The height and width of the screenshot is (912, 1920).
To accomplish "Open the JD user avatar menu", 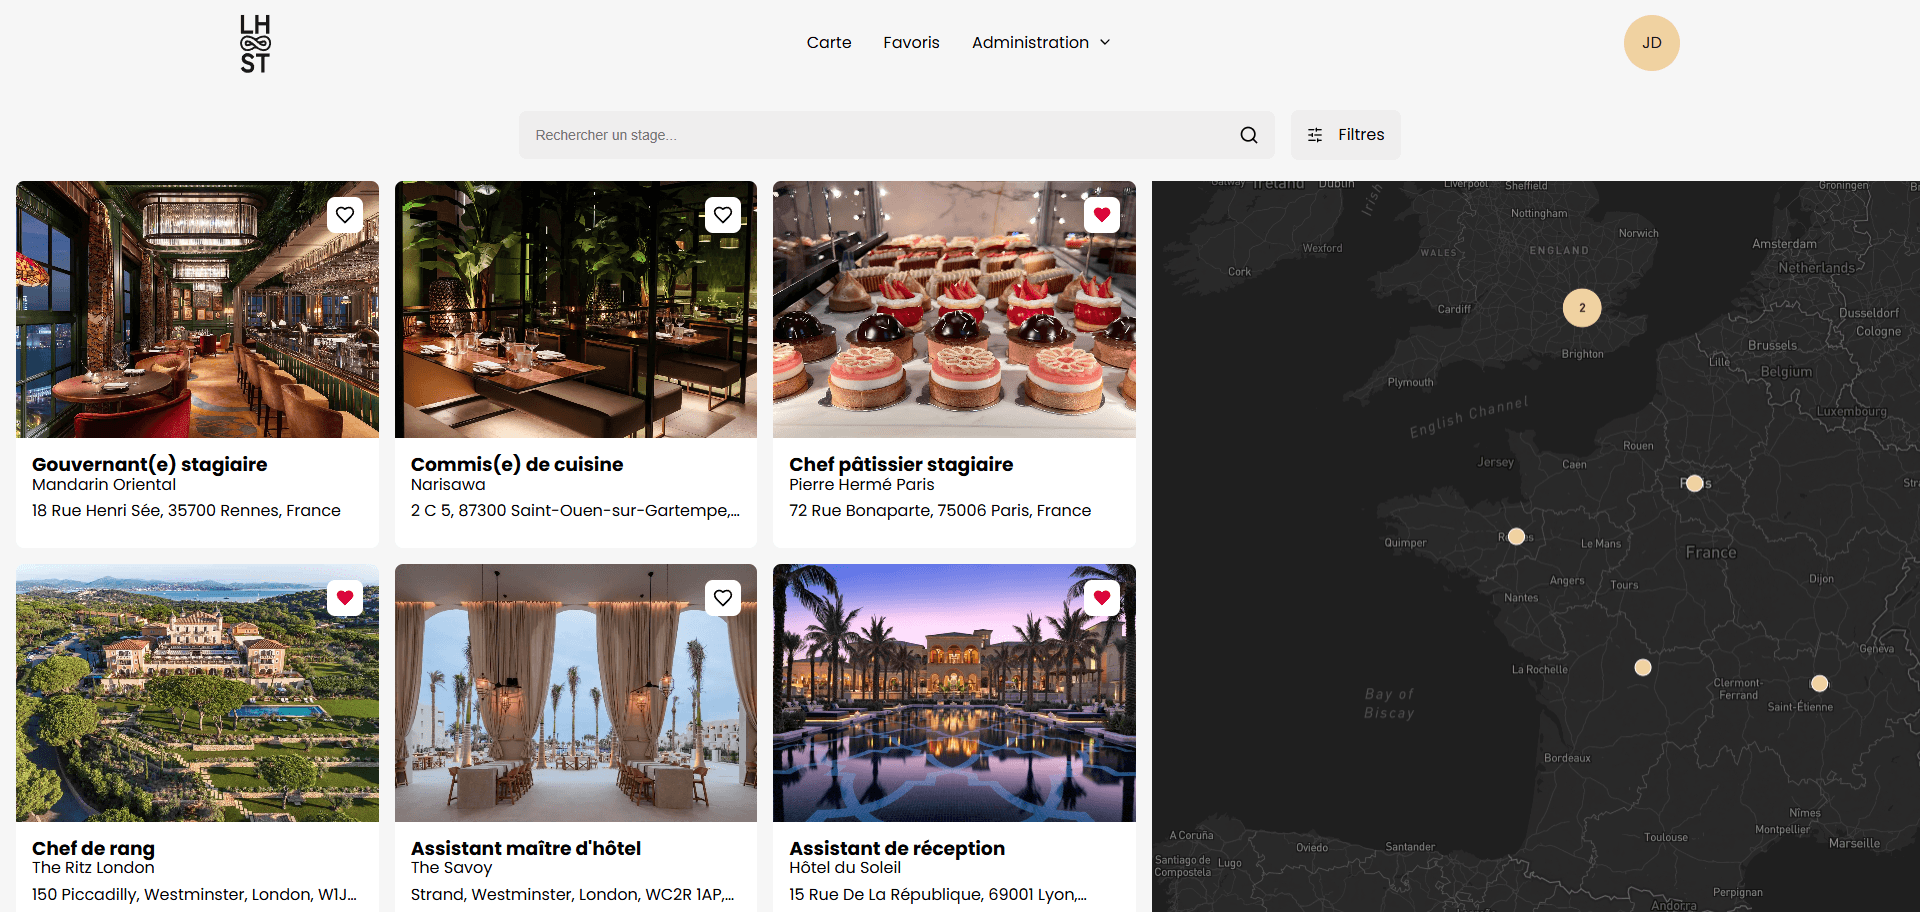I will tap(1651, 43).
